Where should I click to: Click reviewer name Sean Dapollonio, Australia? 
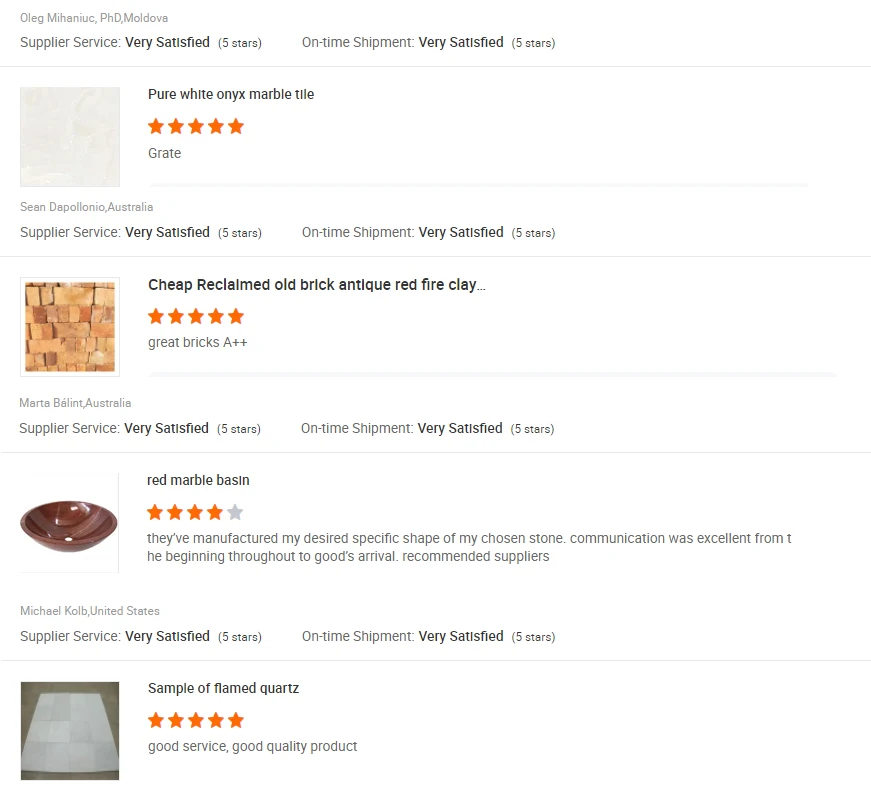[x=87, y=207]
